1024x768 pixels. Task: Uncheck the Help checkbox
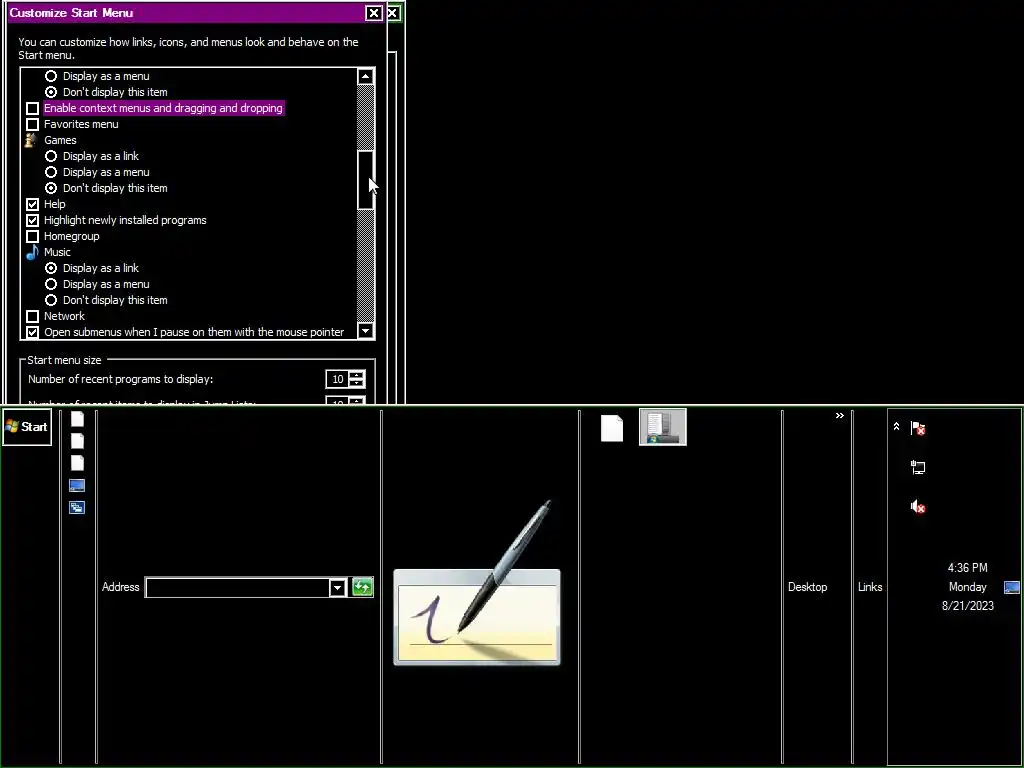click(x=32, y=204)
